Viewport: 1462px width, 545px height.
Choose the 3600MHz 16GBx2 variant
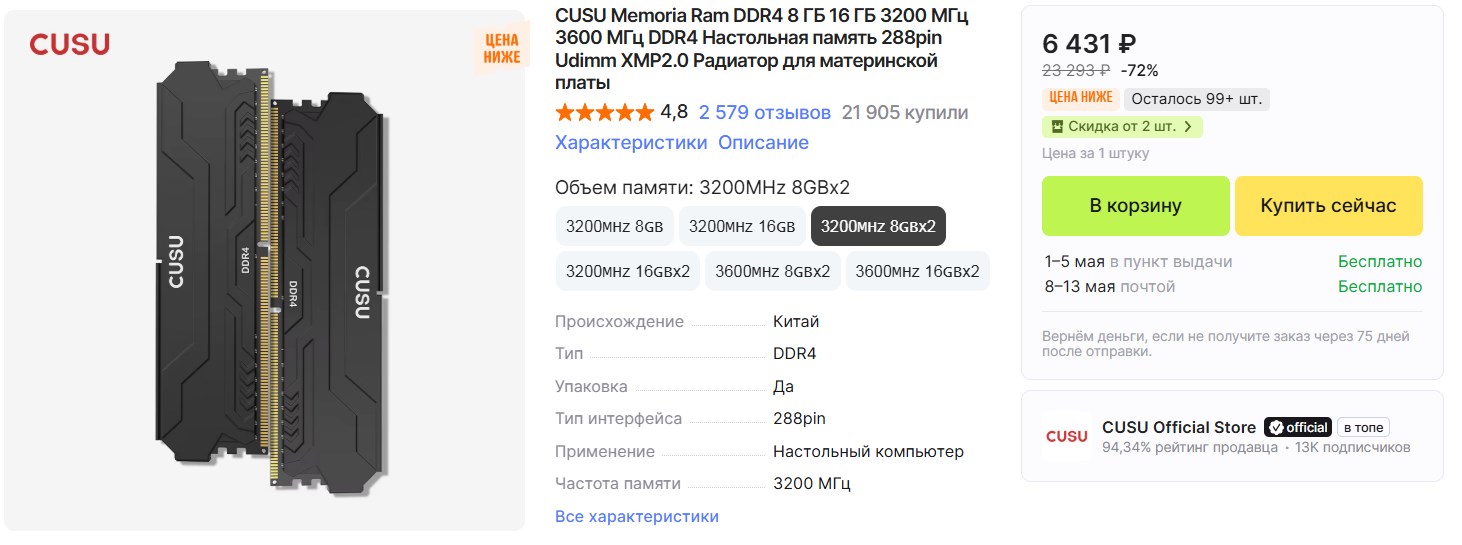click(917, 271)
